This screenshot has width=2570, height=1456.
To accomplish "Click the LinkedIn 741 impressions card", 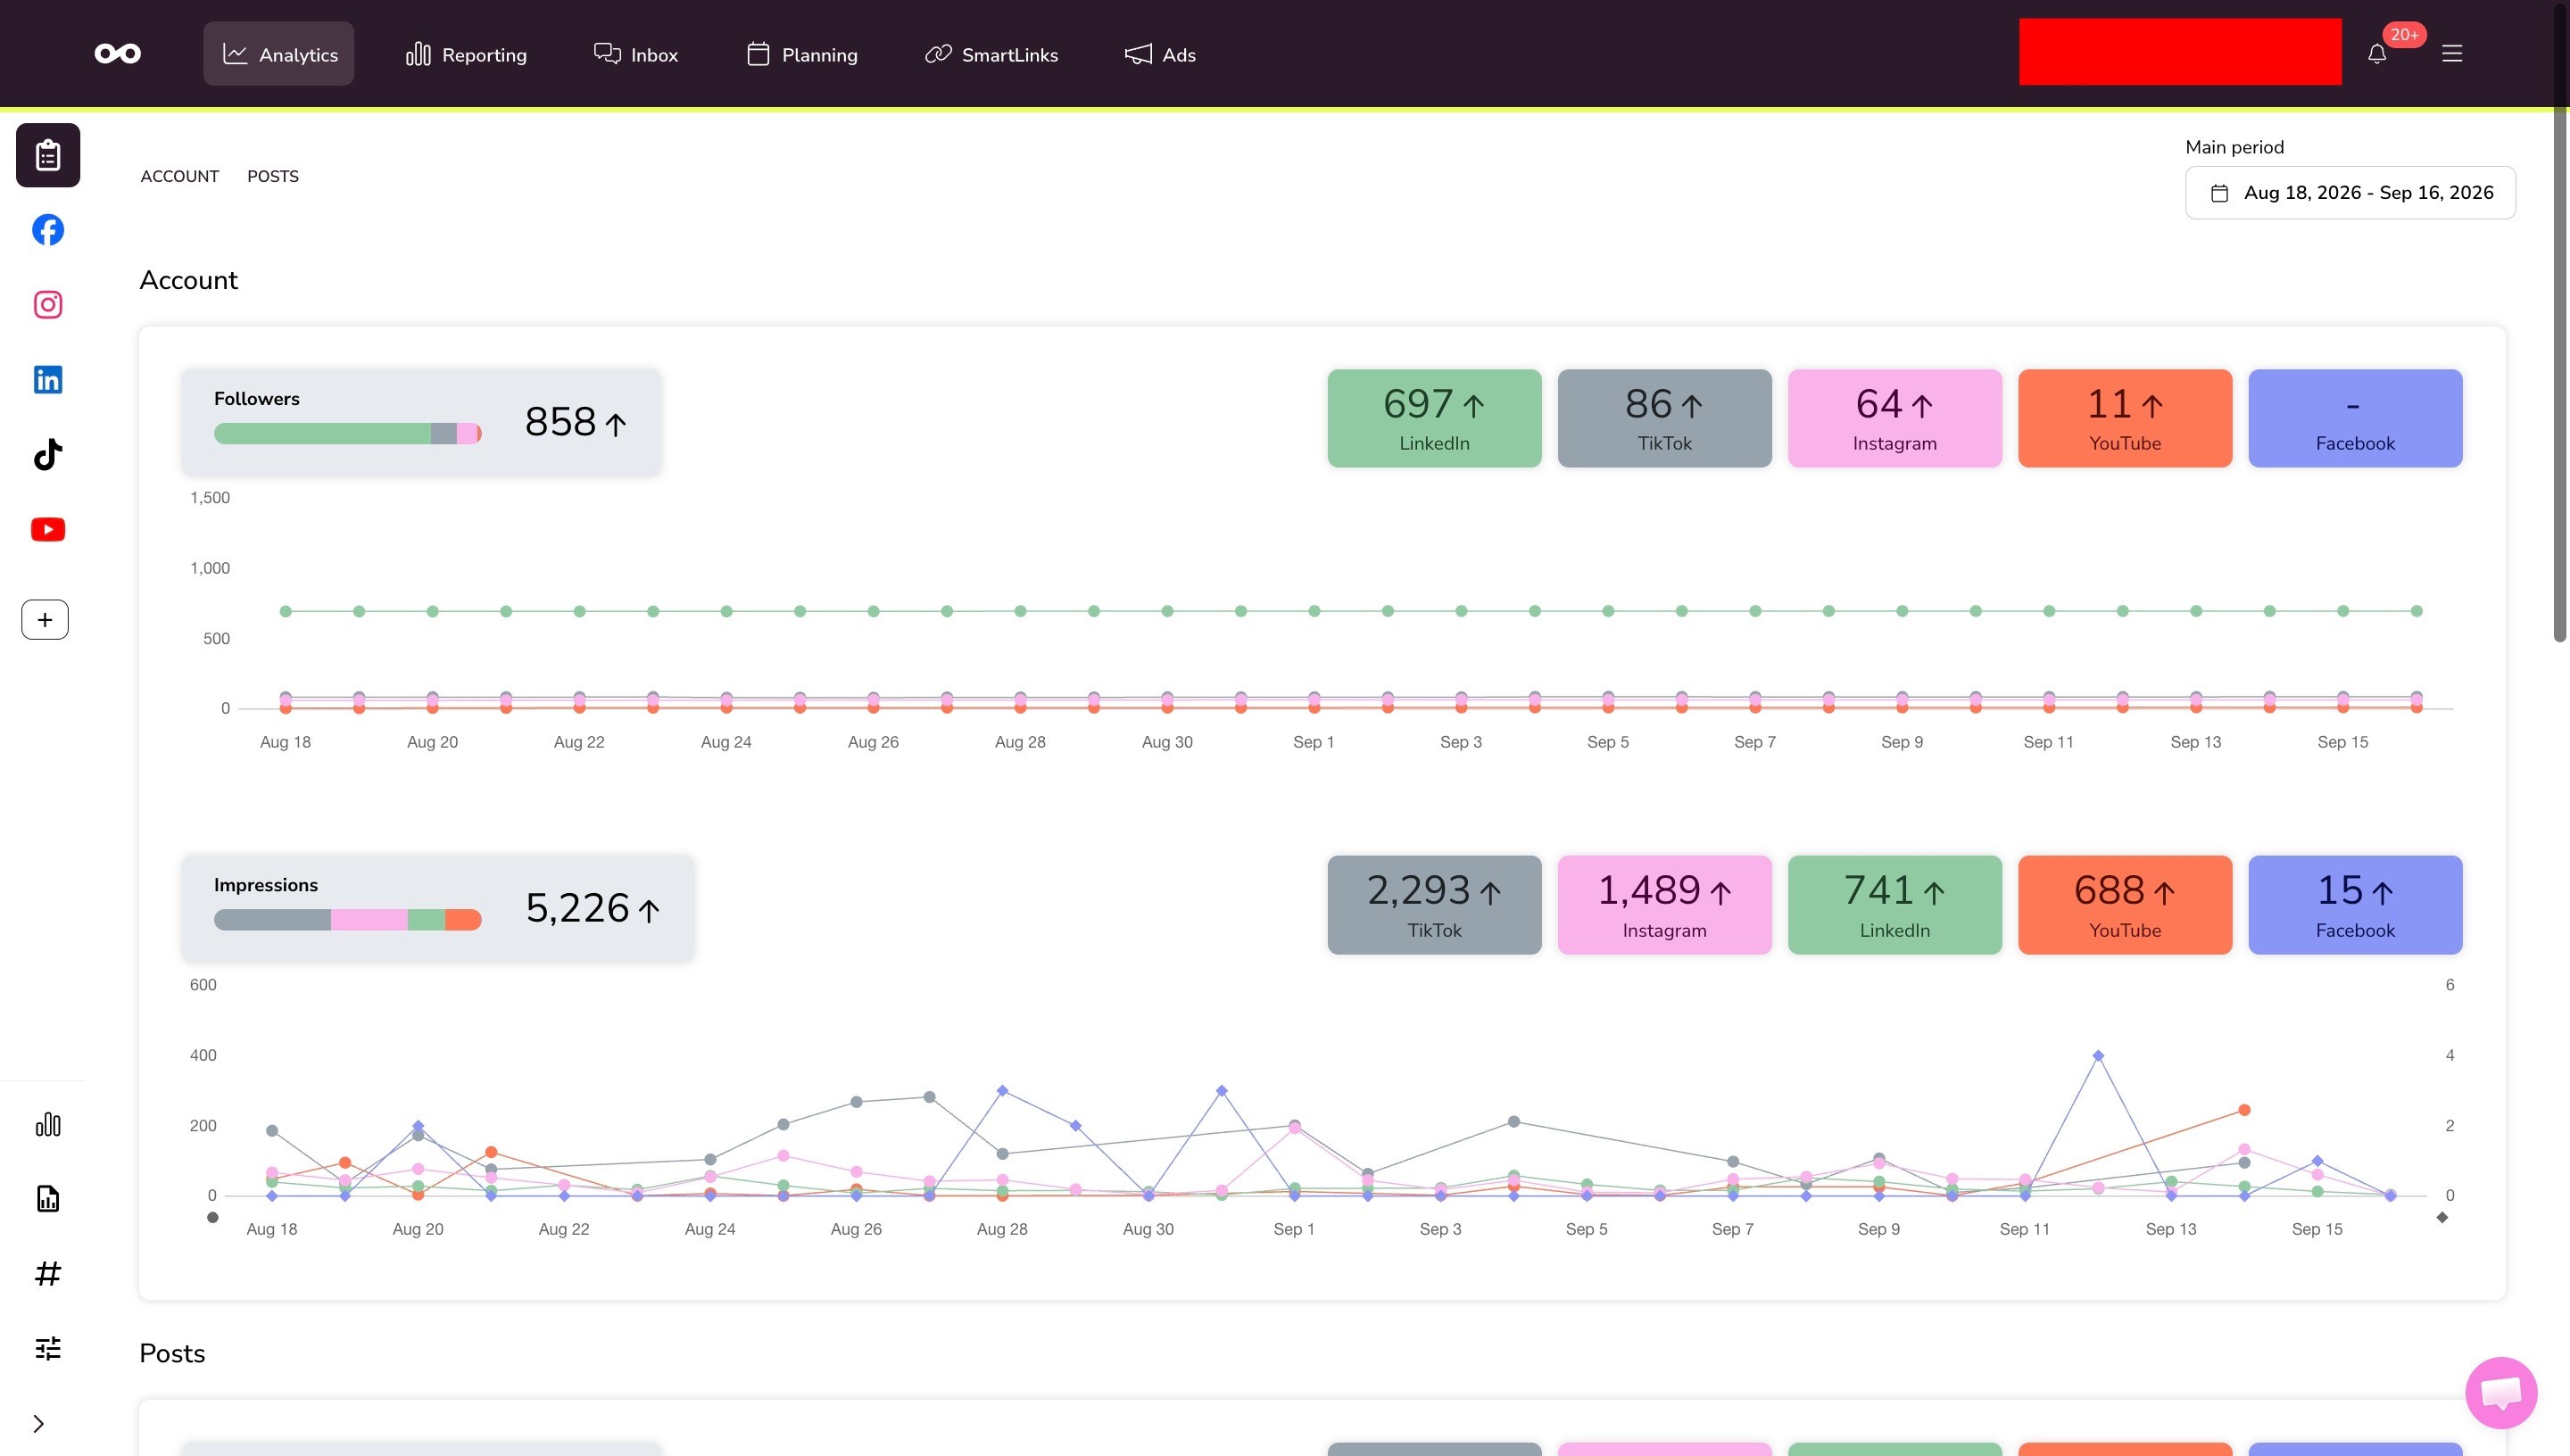I will (x=1894, y=905).
